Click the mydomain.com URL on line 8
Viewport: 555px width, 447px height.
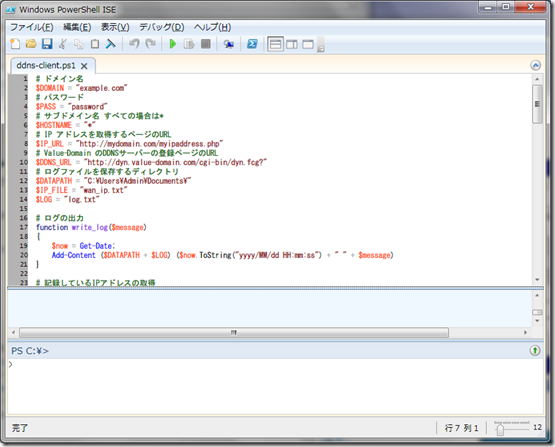click(149, 144)
